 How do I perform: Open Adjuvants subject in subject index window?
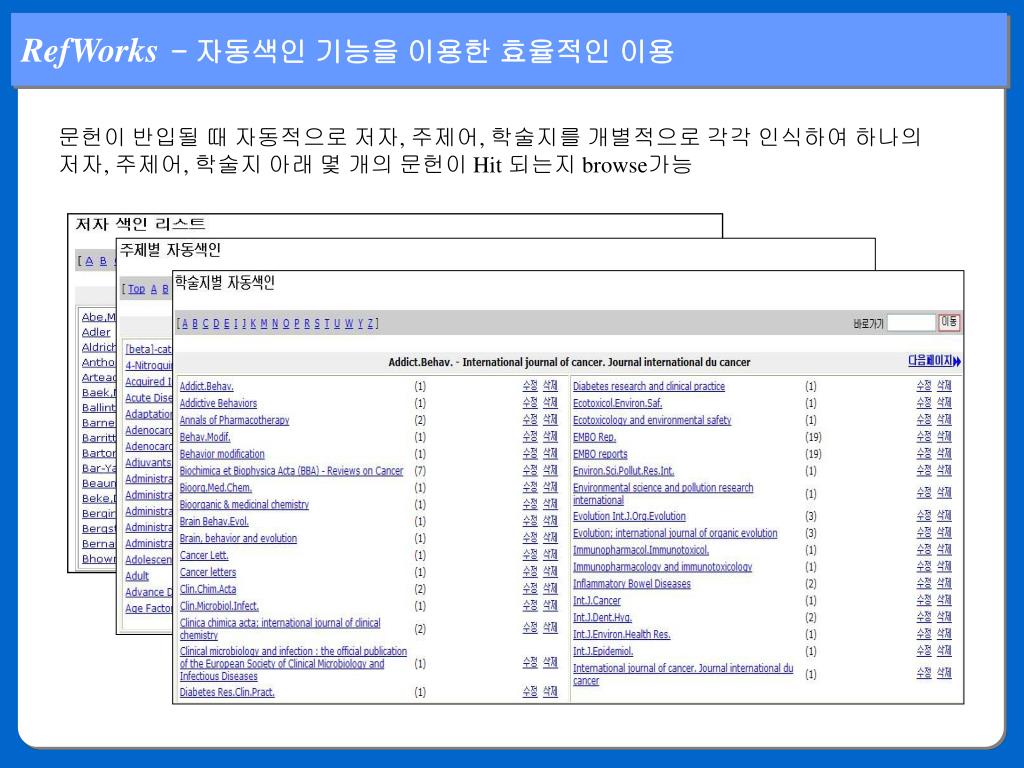click(148, 463)
